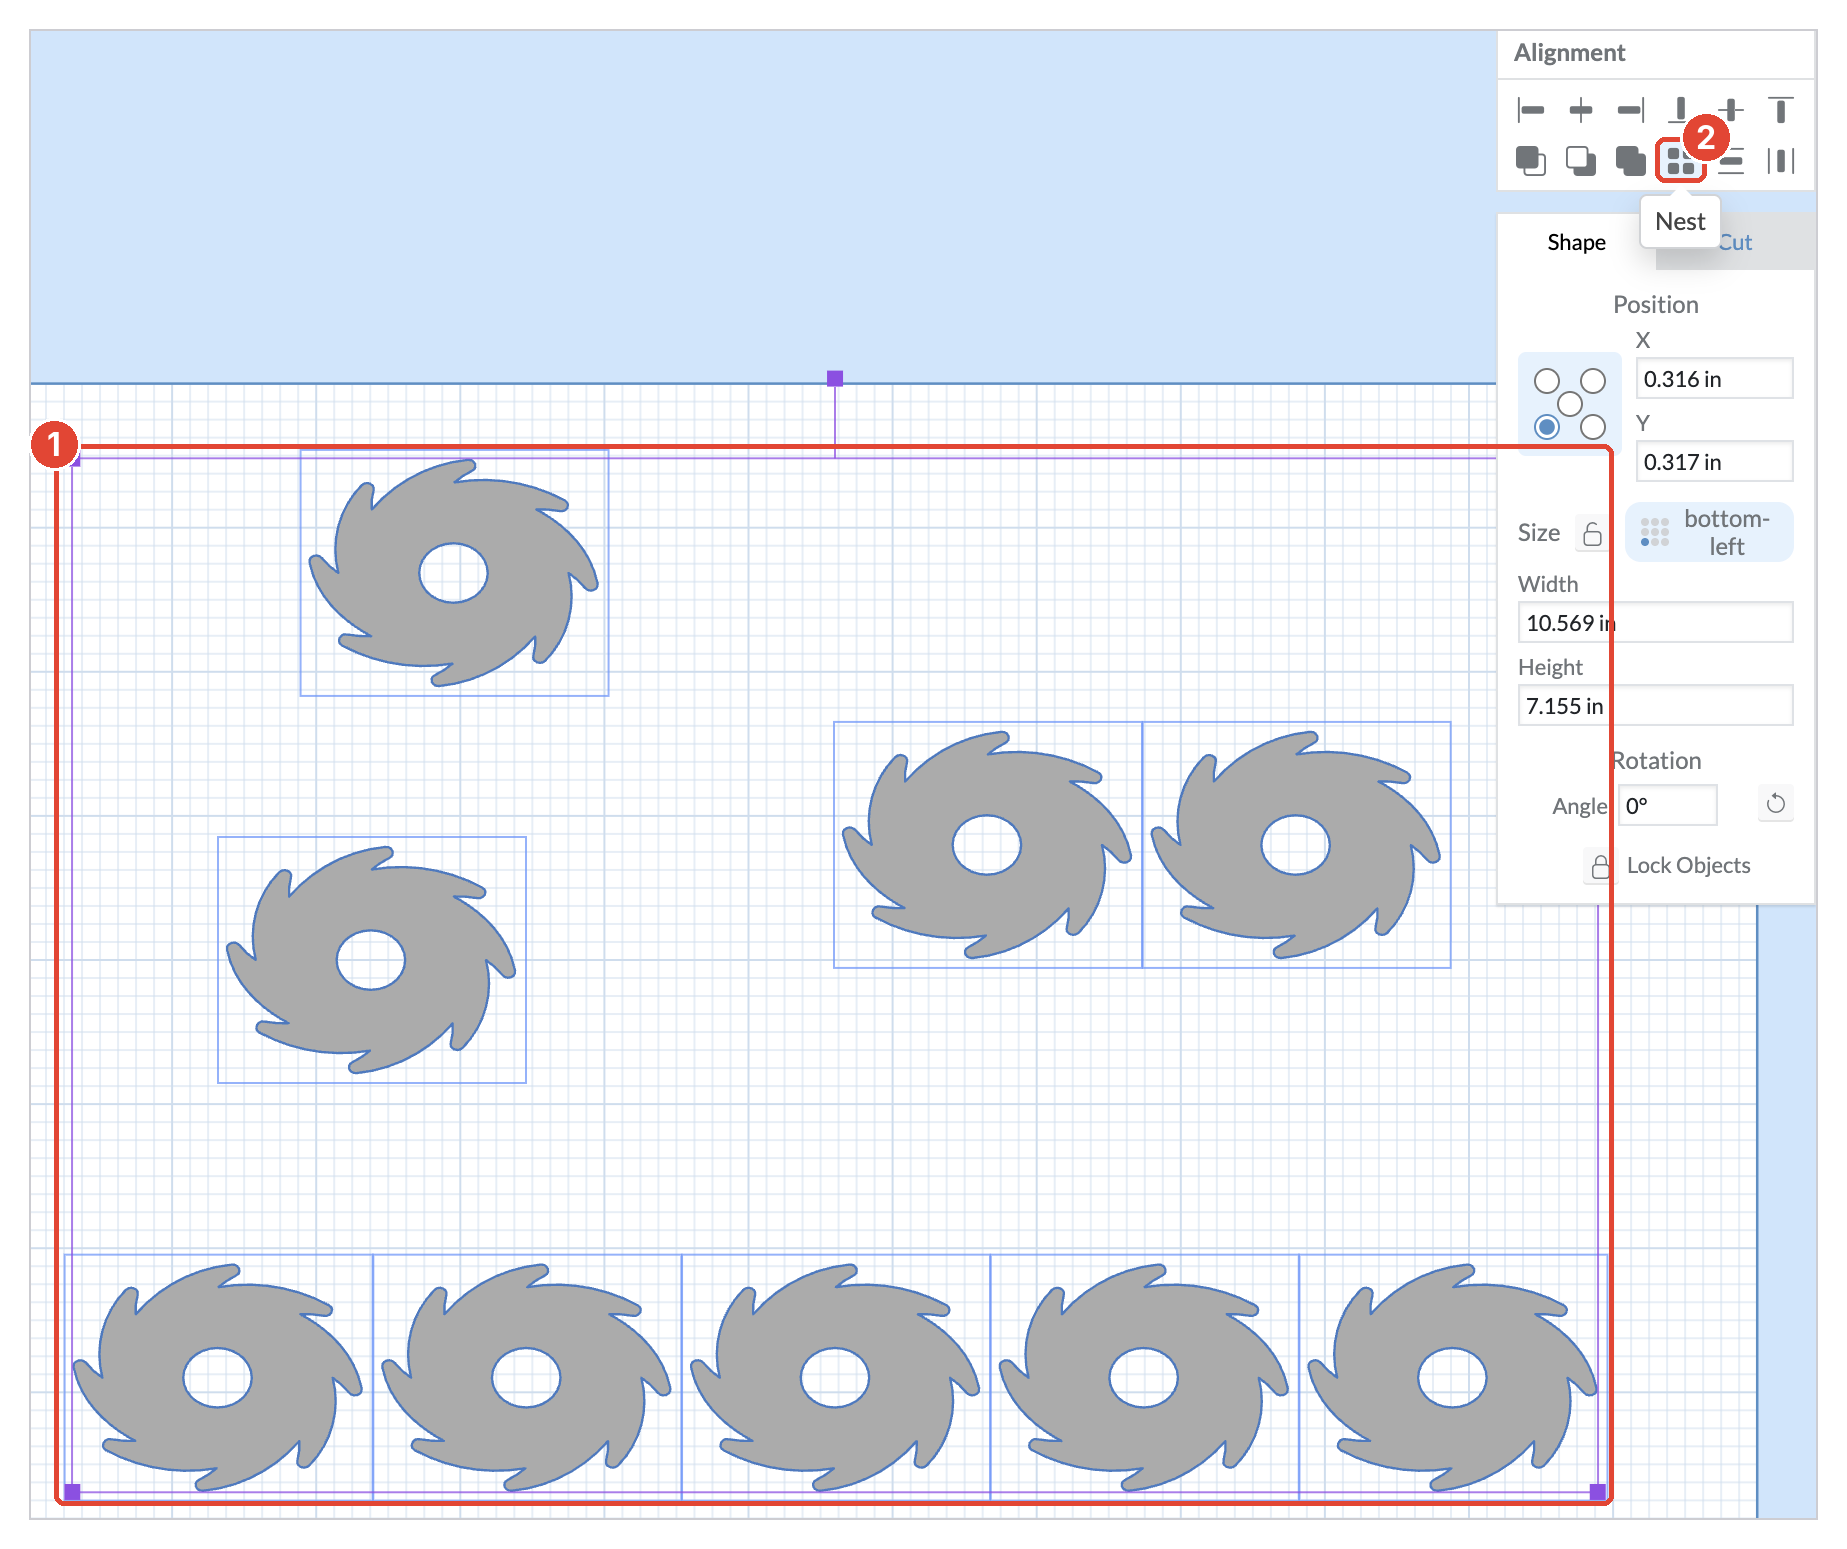Image resolution: width=1847 pixels, height=1549 pixels.
Task: Align selected objects to left edge
Action: (x=1530, y=110)
